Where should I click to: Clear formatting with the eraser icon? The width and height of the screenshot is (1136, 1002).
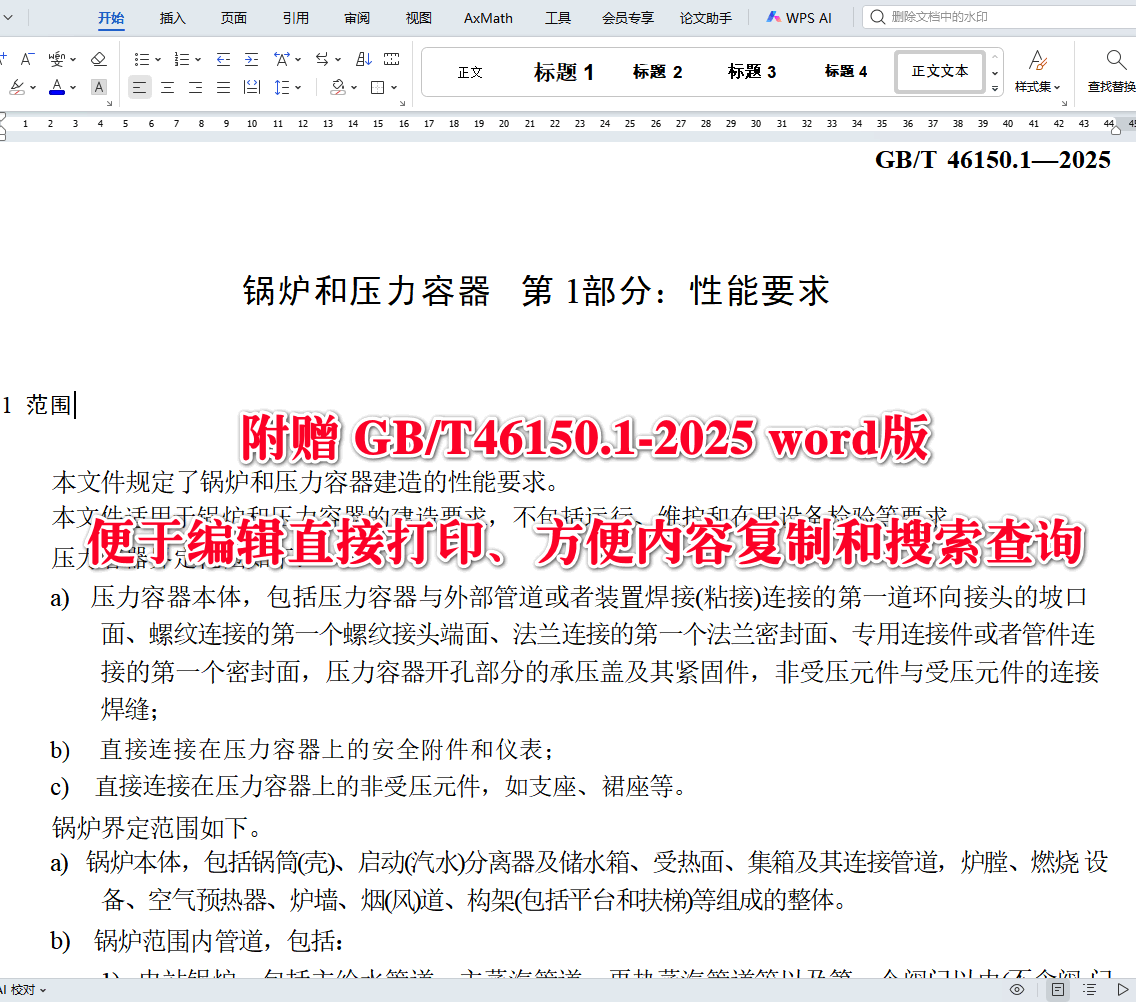(x=99, y=59)
